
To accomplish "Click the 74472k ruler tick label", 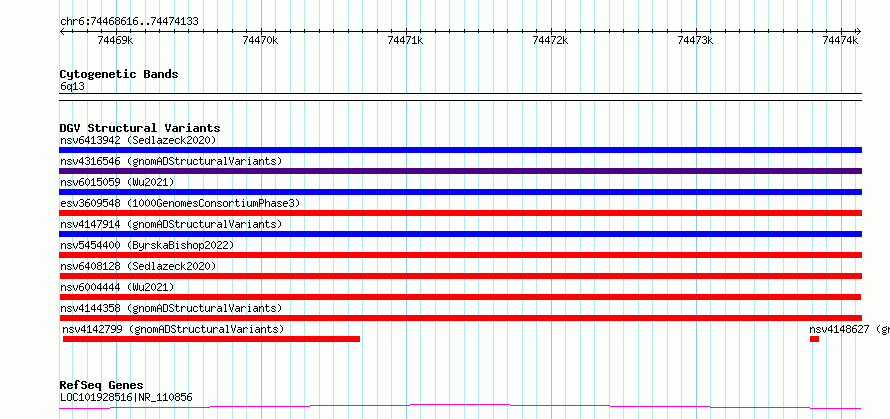I will [x=550, y=40].
